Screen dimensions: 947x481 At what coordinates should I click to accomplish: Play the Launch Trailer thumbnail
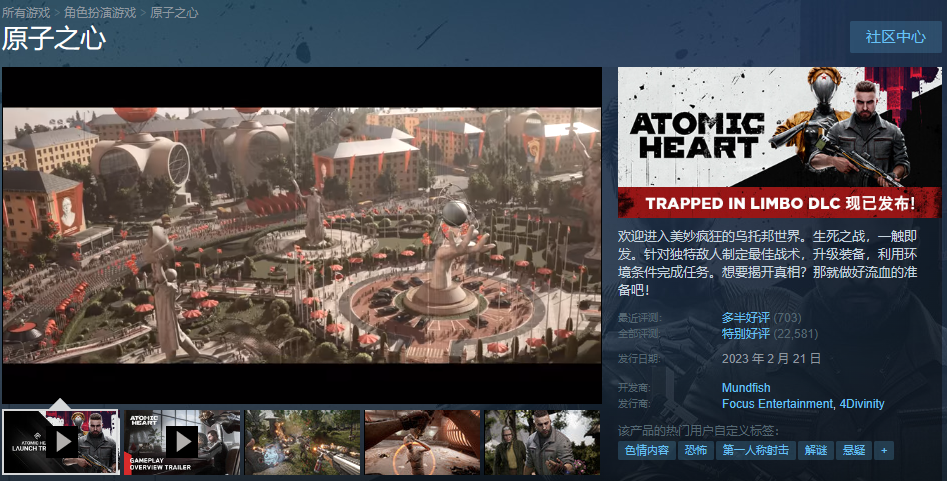[60, 442]
